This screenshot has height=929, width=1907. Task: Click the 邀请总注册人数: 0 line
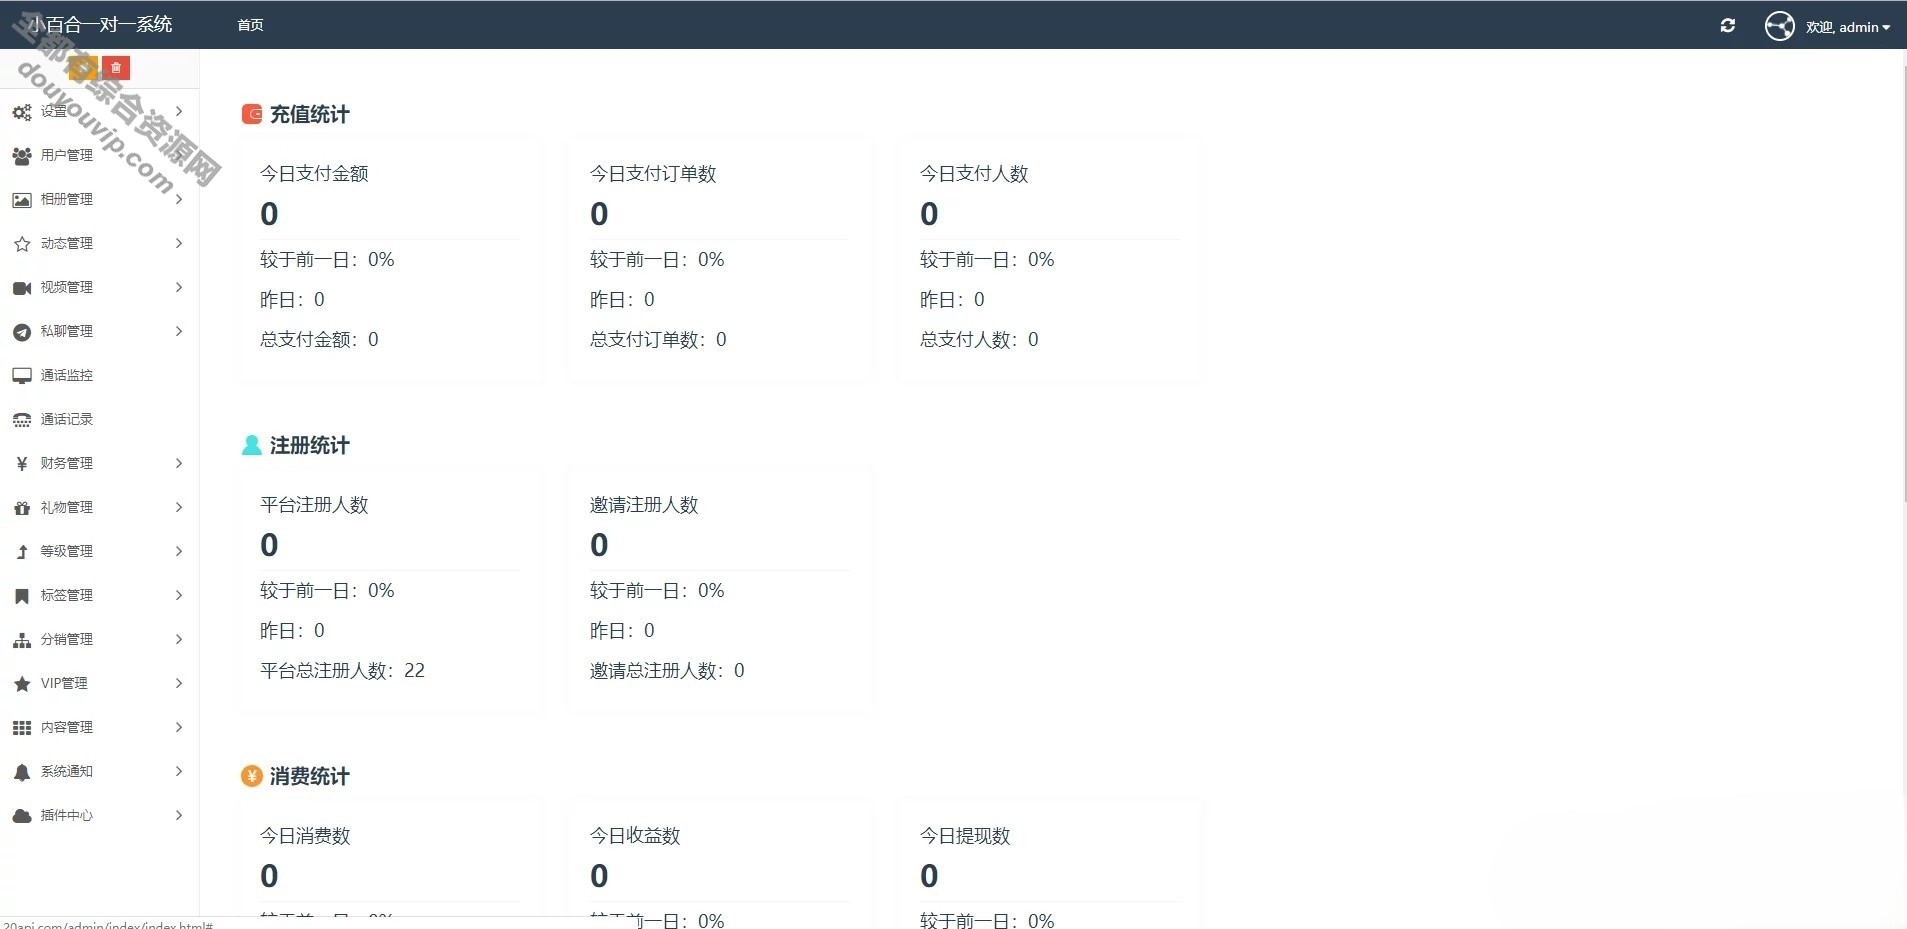click(x=667, y=671)
